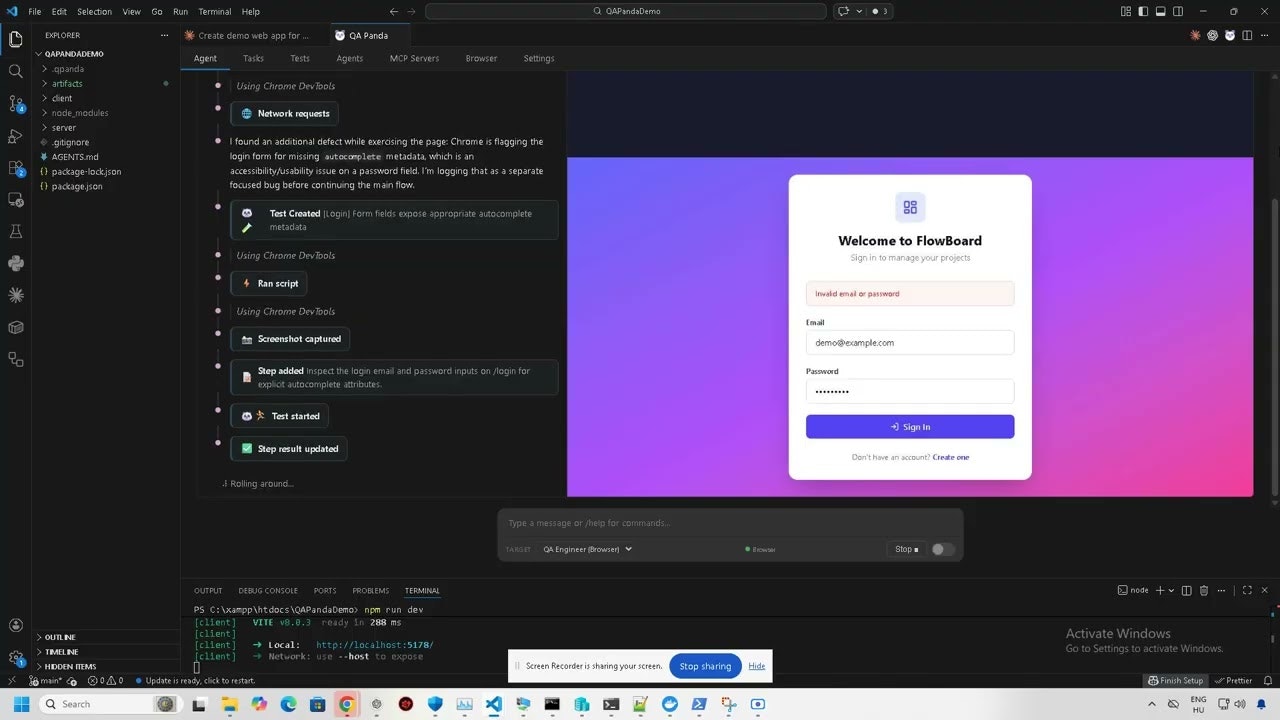Click Finish Setup in status bar

(x=1175, y=680)
